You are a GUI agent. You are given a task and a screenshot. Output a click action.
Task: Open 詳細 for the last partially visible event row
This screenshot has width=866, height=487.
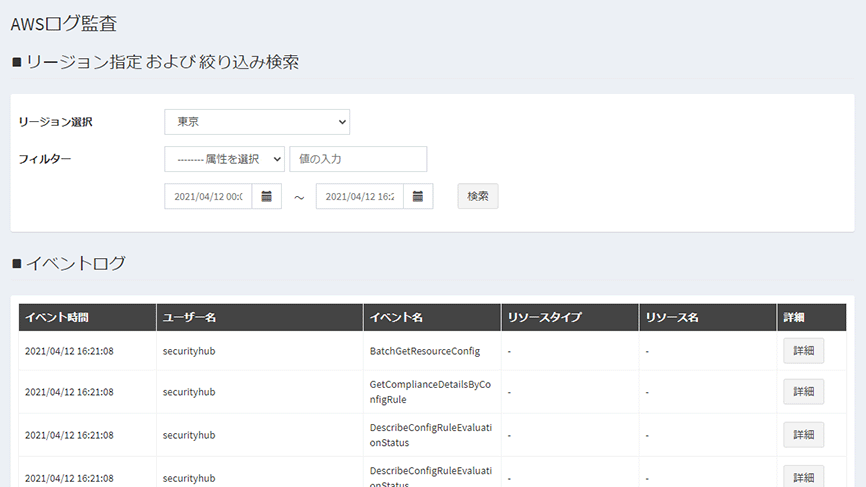[x=804, y=476]
